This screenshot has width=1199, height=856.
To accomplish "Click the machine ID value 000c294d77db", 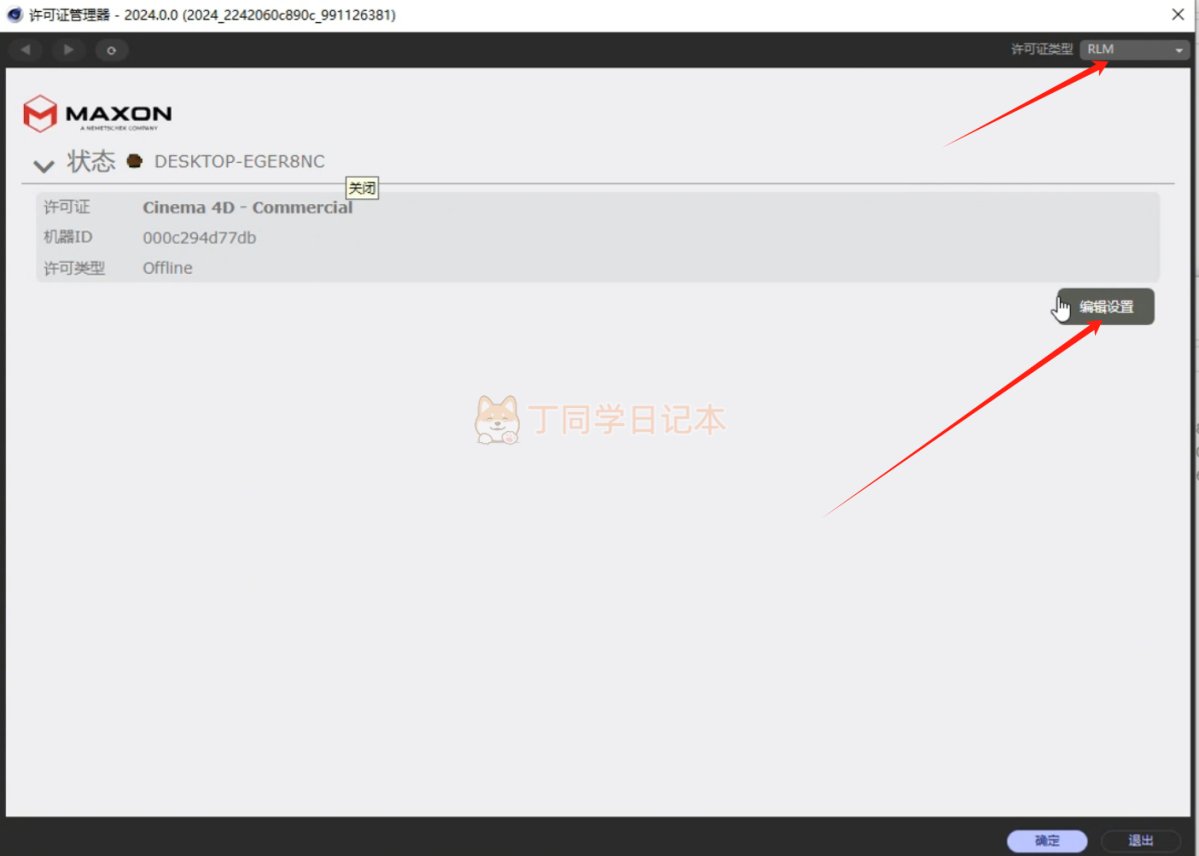I will pyautogui.click(x=200, y=238).
